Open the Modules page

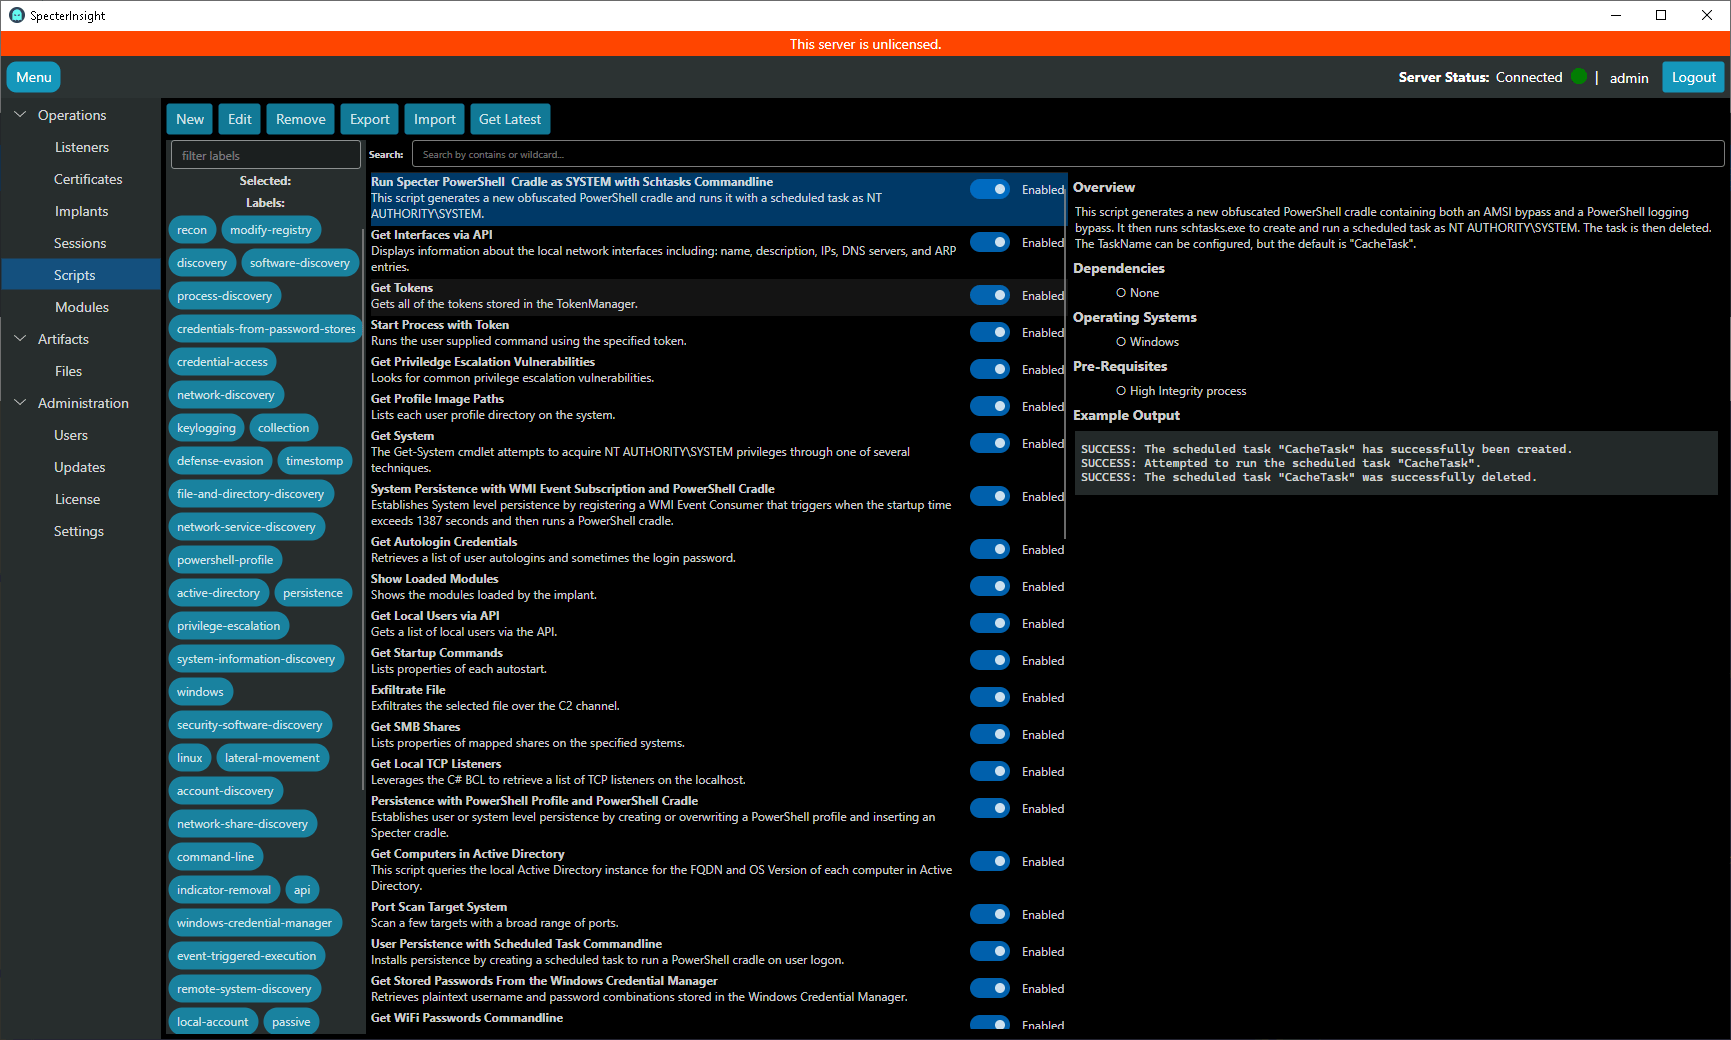[x=81, y=307]
